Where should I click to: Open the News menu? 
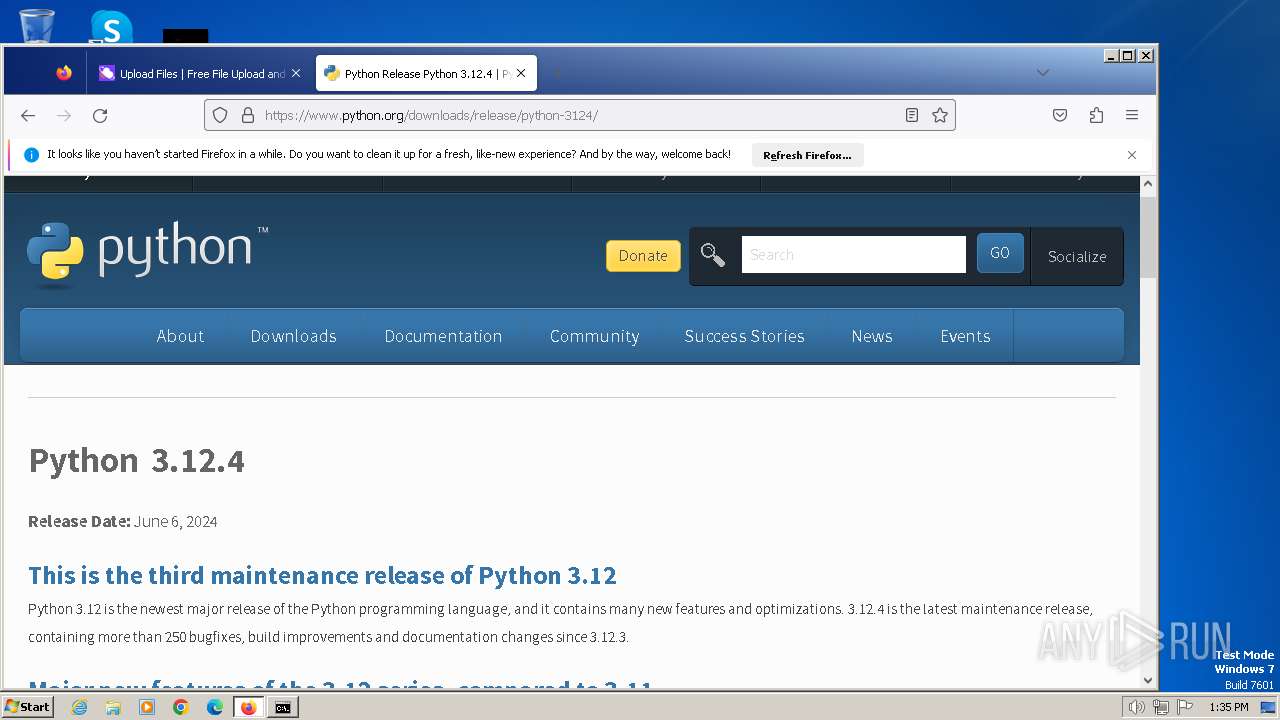[872, 336]
